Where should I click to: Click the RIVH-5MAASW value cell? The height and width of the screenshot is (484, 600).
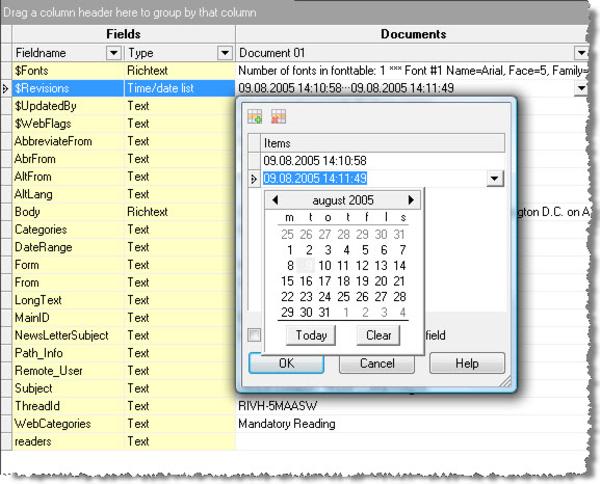coord(412,406)
